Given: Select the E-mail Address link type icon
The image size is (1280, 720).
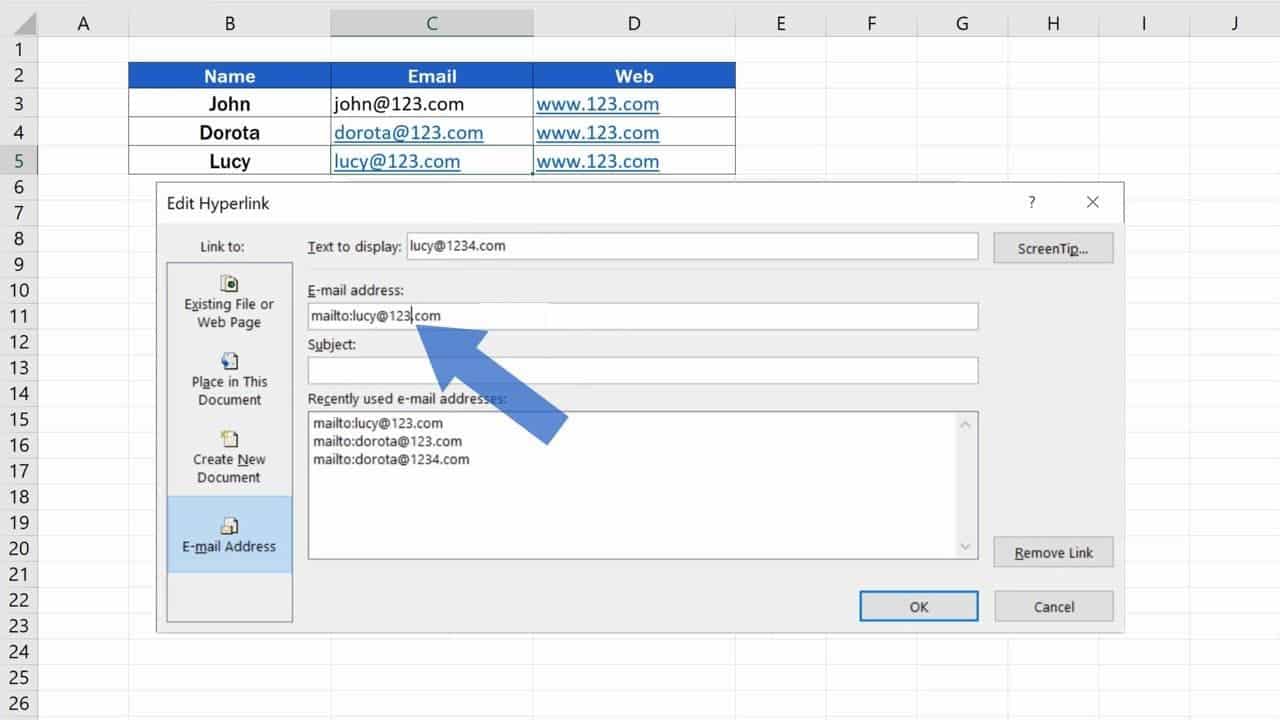Looking at the screenshot, I should tap(229, 522).
